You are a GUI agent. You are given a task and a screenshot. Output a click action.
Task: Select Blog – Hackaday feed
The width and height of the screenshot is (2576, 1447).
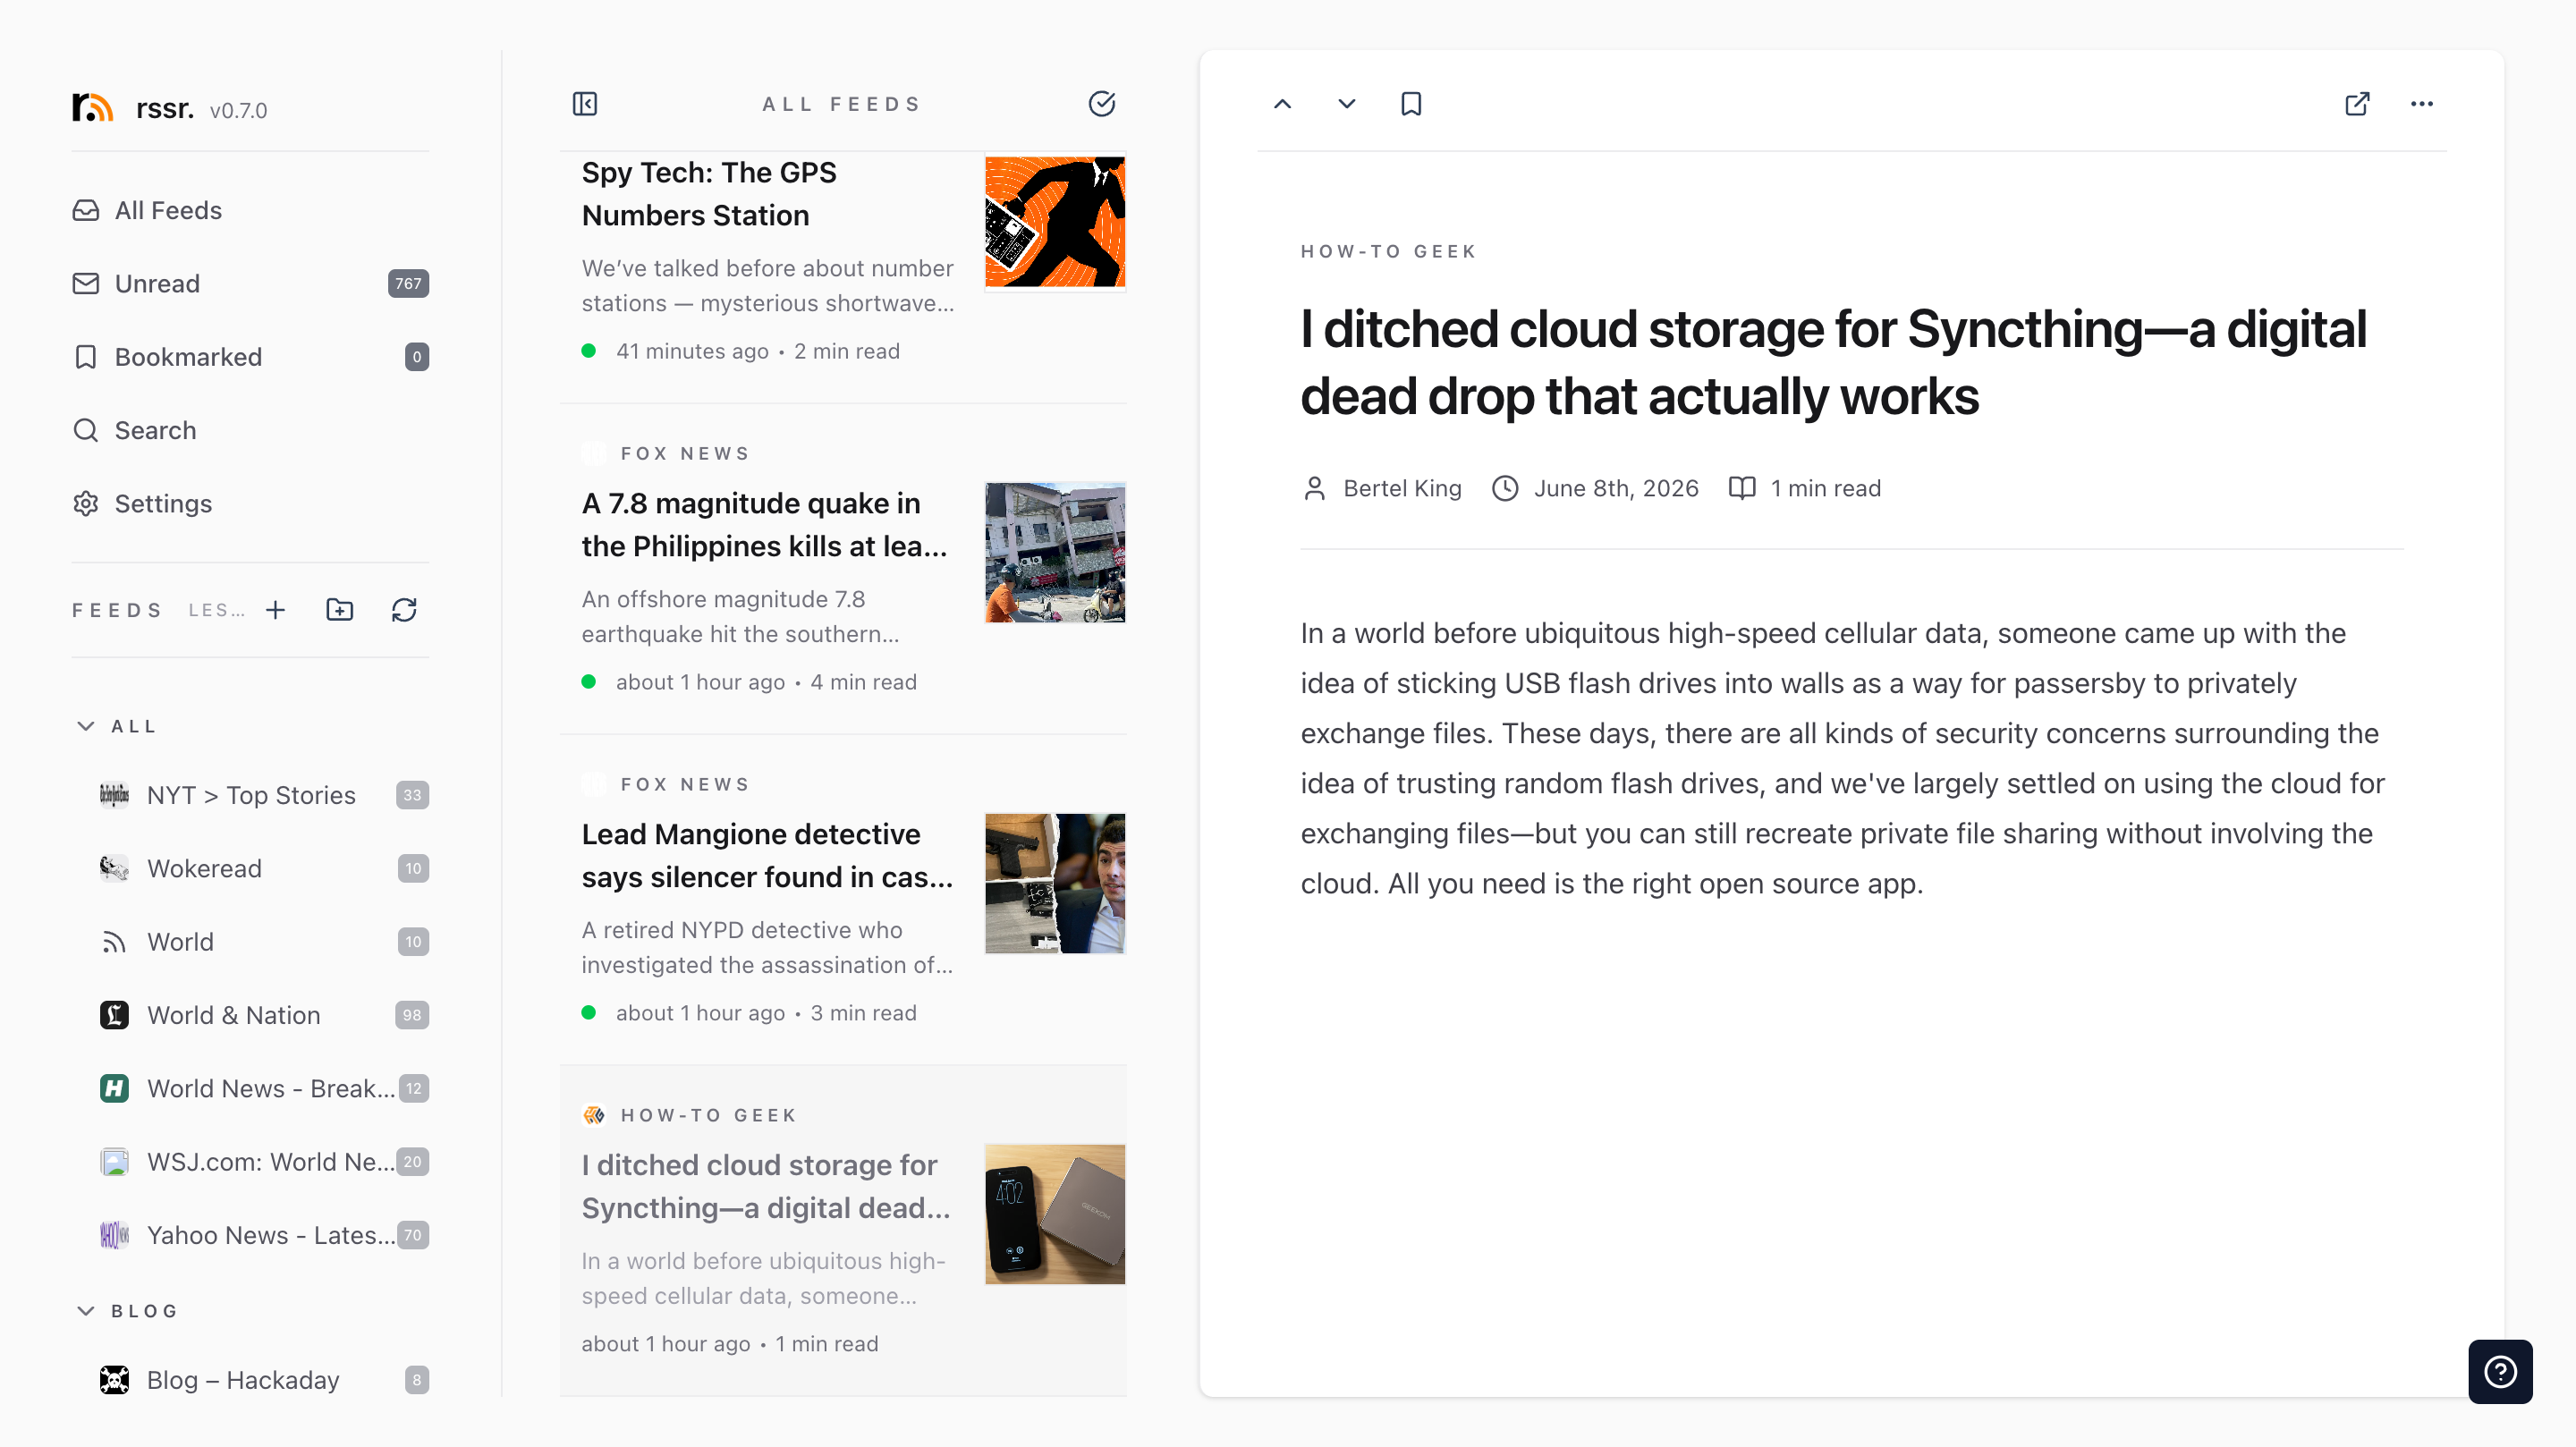tap(264, 1380)
